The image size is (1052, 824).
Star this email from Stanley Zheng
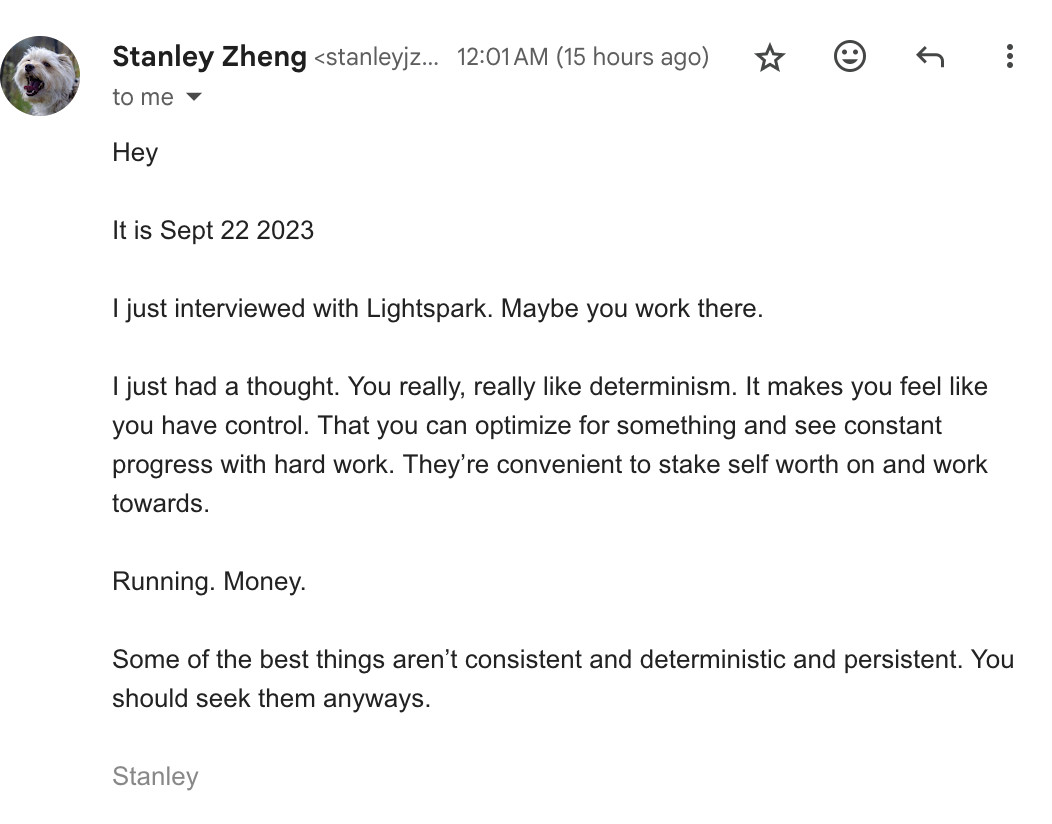point(769,58)
